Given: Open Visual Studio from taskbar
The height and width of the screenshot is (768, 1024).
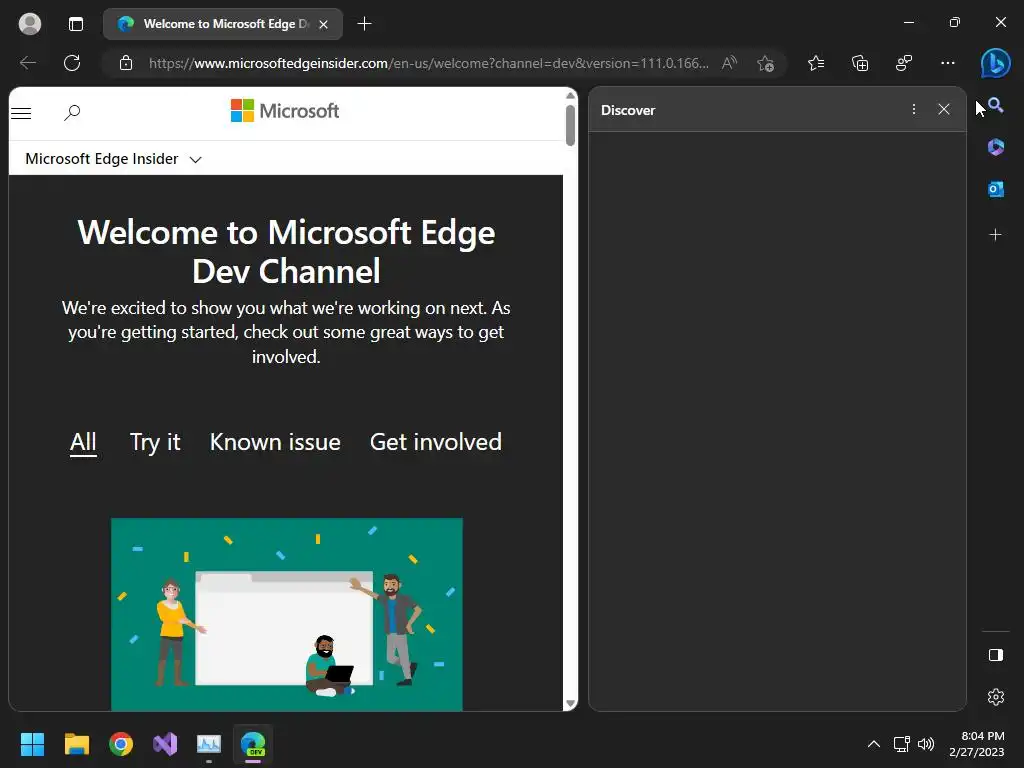Looking at the screenshot, I should click(165, 744).
